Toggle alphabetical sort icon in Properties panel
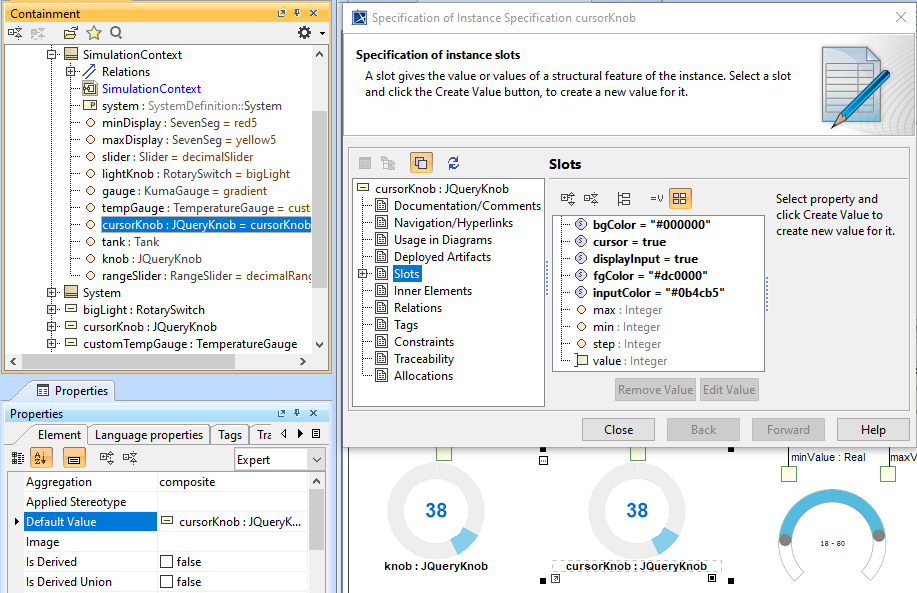This screenshot has height=593, width=917. 41,458
